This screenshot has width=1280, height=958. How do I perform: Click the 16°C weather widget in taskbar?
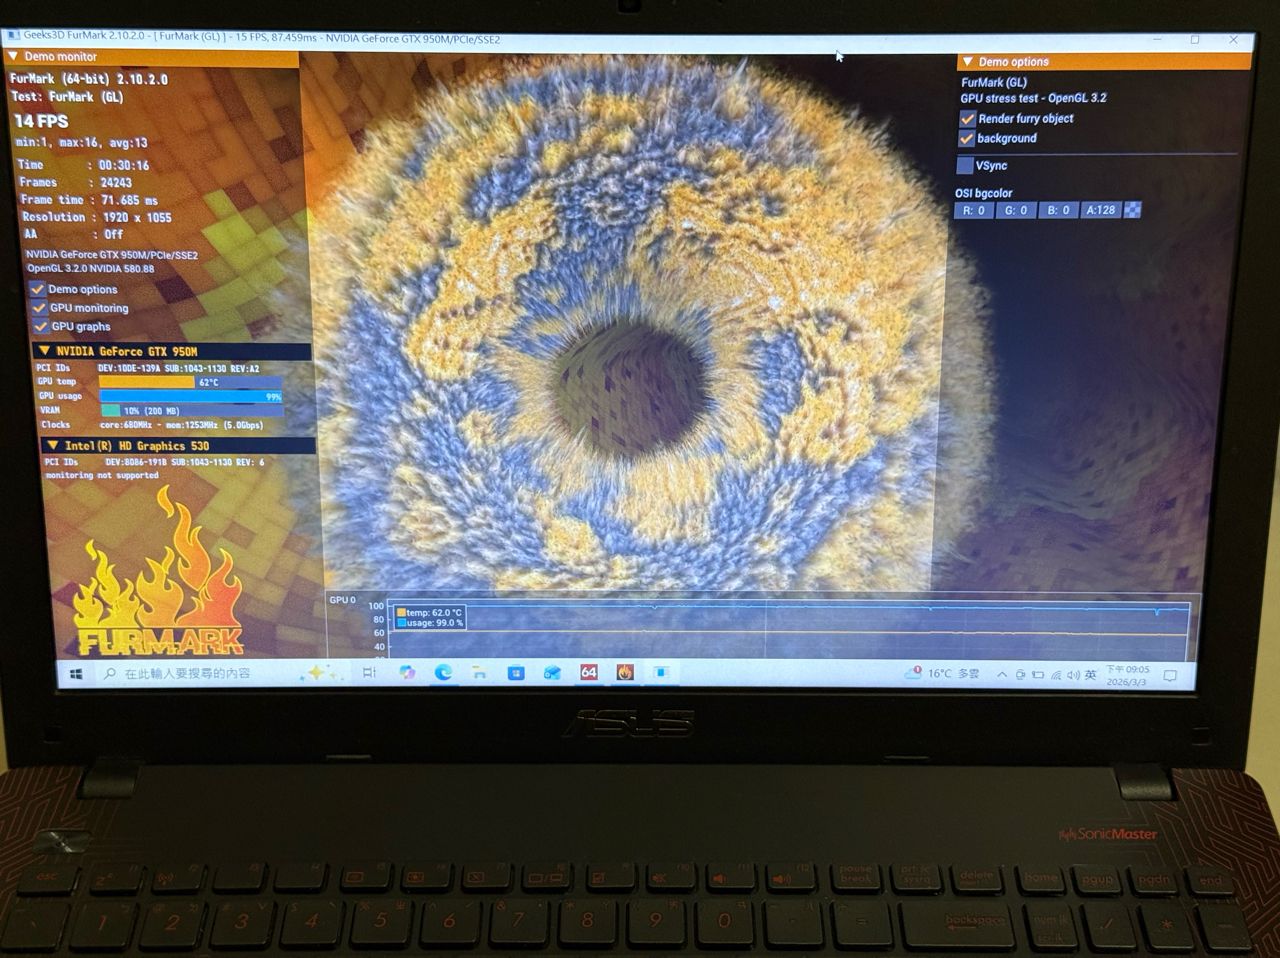(942, 674)
